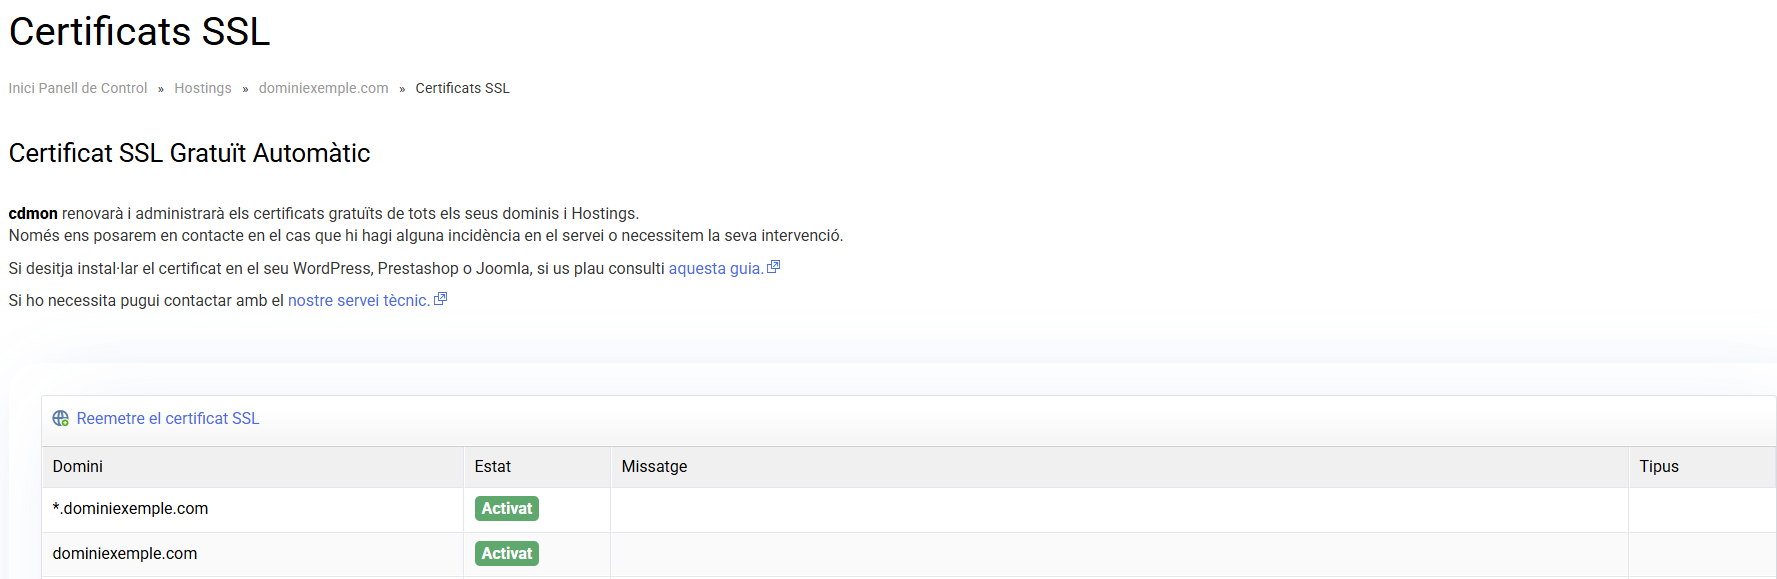Select the Missatge column header
Viewport: 1777px width, 579px height.
[x=654, y=467]
